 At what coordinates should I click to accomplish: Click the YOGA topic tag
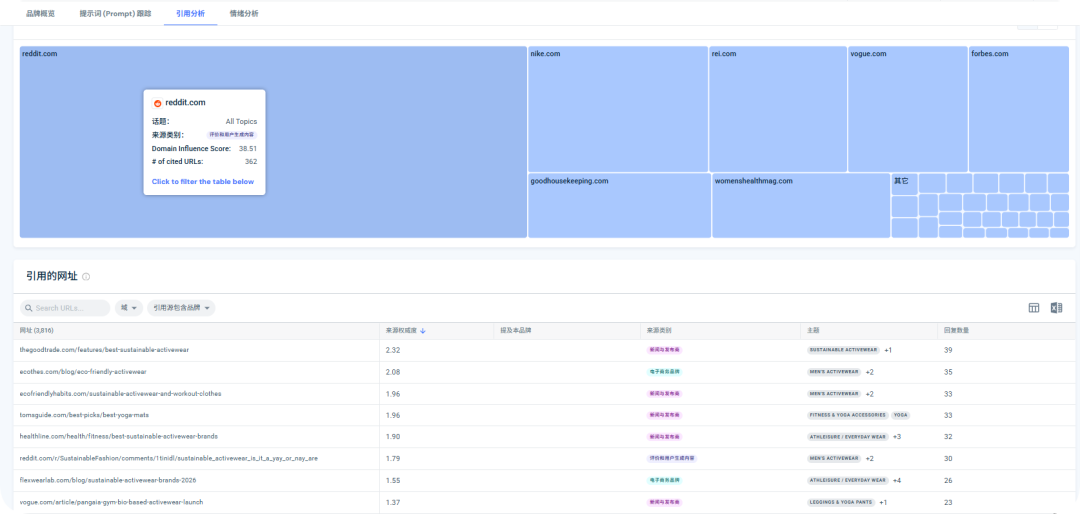tap(901, 415)
